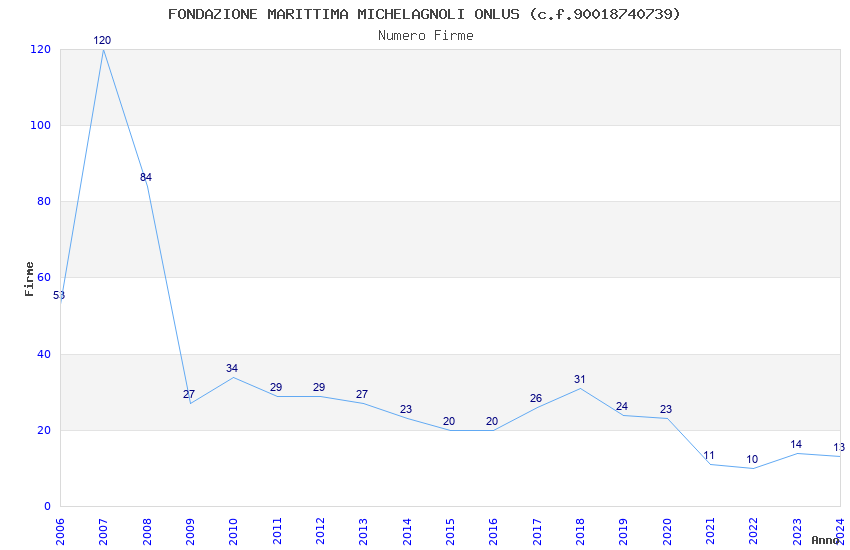
Task: Click the data label 84 for 2008
Action: point(146,177)
